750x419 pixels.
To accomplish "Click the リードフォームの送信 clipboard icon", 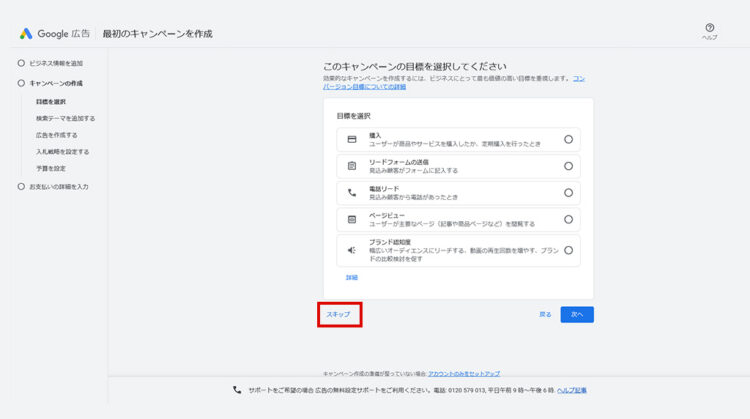I will coord(352,166).
